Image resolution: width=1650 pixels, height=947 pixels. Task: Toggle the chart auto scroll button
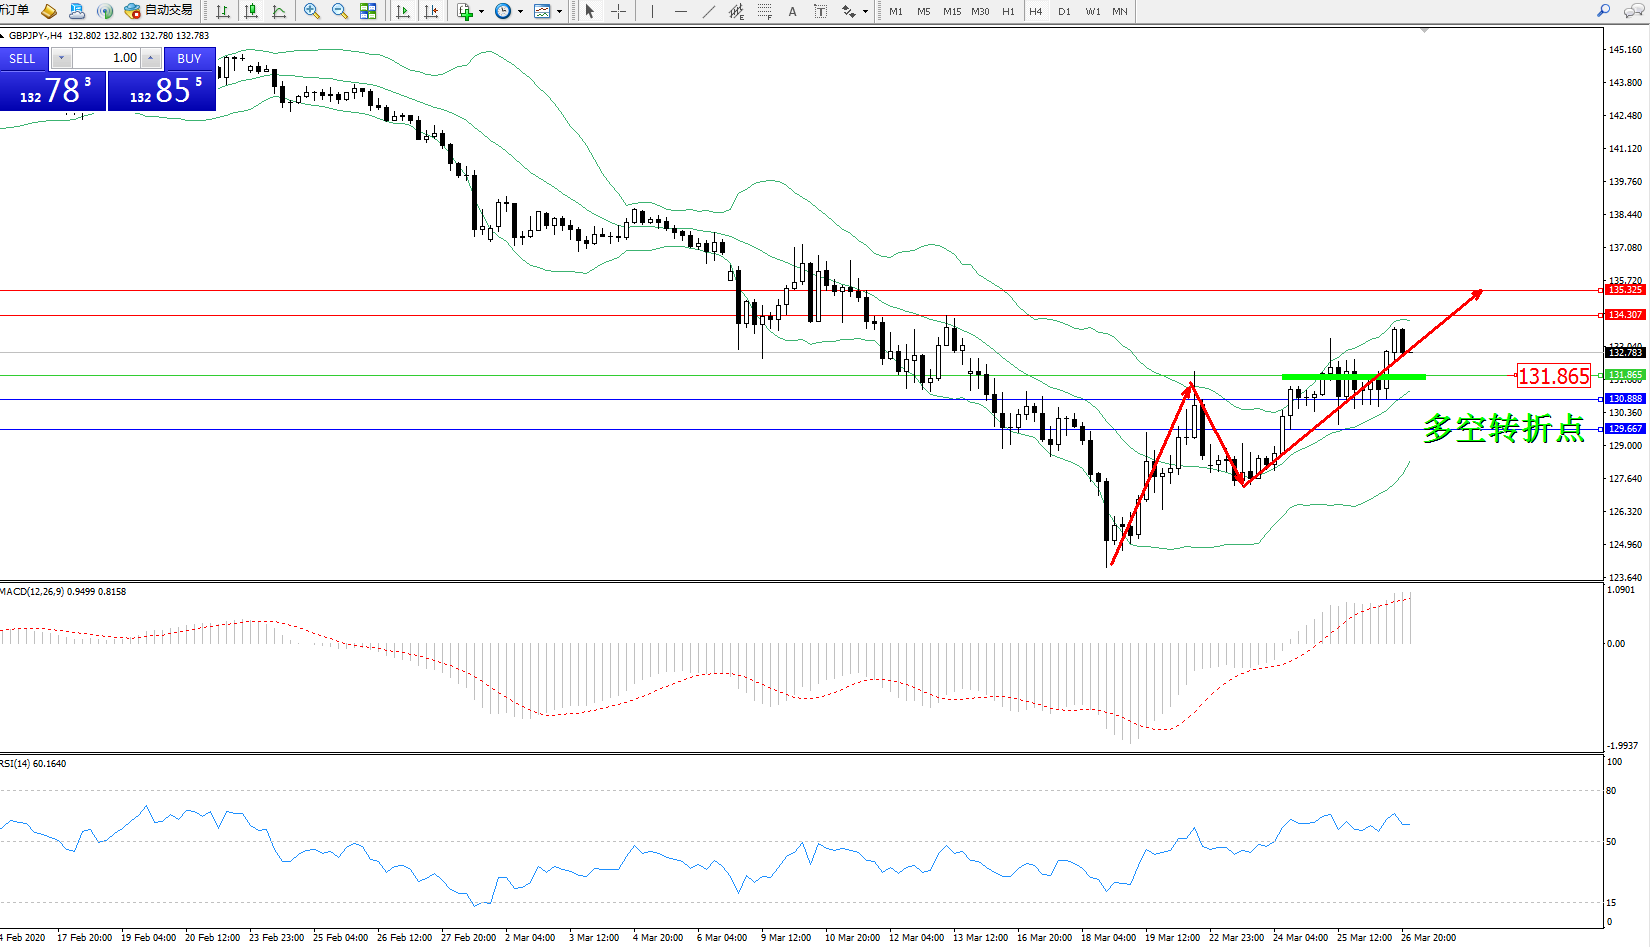pyautogui.click(x=403, y=11)
